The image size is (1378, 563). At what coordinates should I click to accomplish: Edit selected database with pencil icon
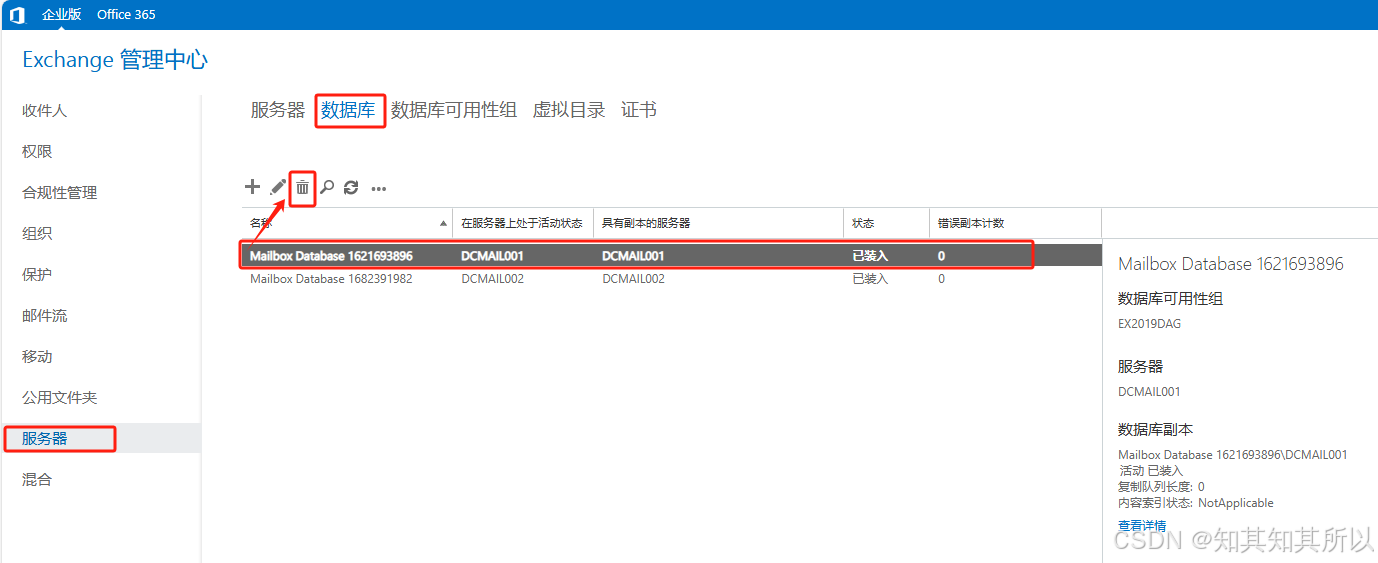coord(278,187)
